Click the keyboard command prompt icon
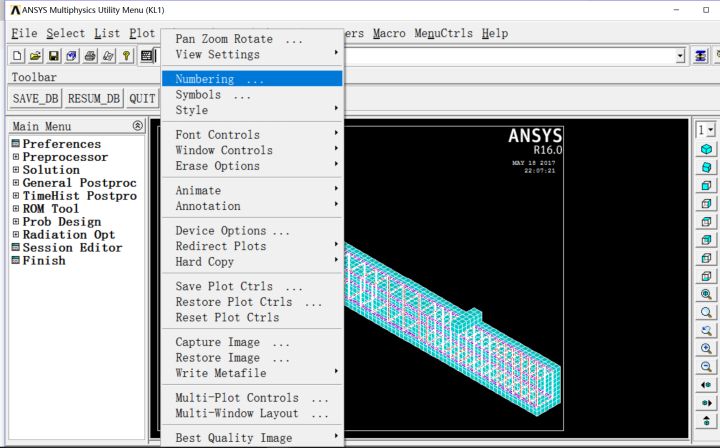 click(x=146, y=56)
